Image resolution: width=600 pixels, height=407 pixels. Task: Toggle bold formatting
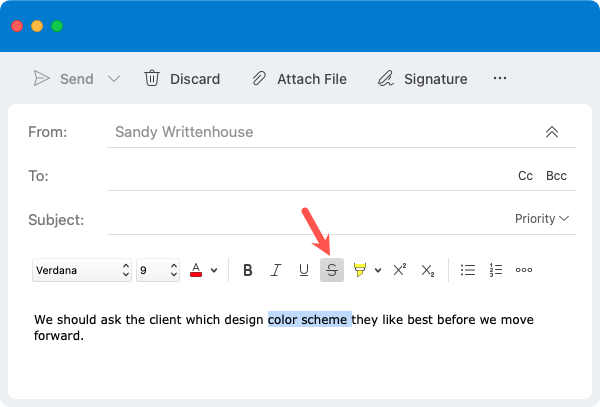(x=248, y=270)
